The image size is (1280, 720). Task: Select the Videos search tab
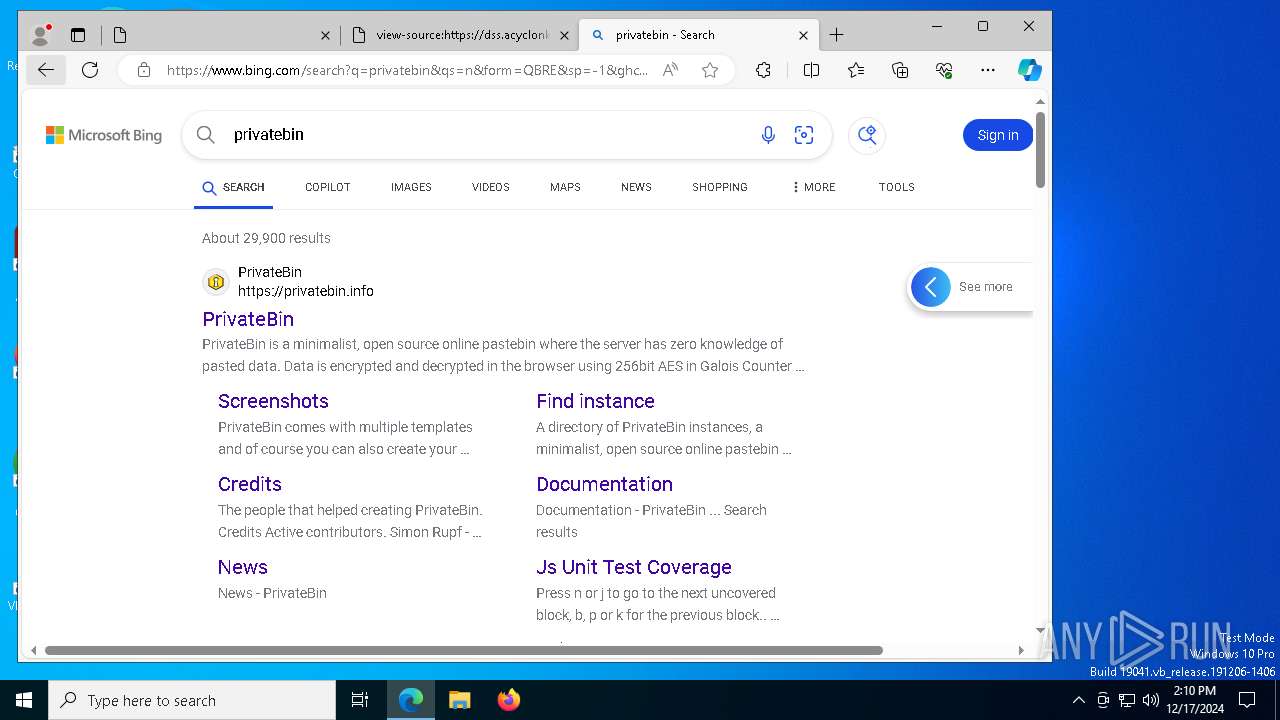click(491, 187)
